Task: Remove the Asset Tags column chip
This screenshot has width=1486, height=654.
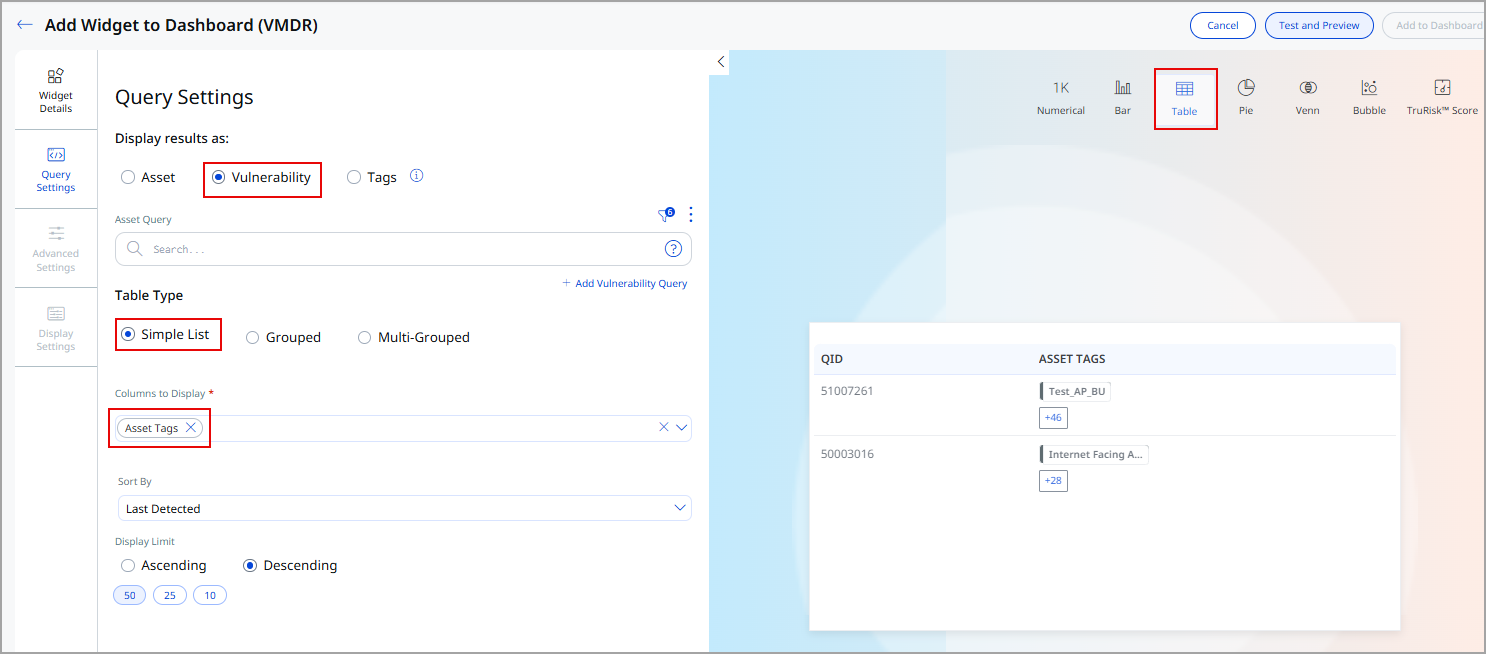Action: [191, 428]
